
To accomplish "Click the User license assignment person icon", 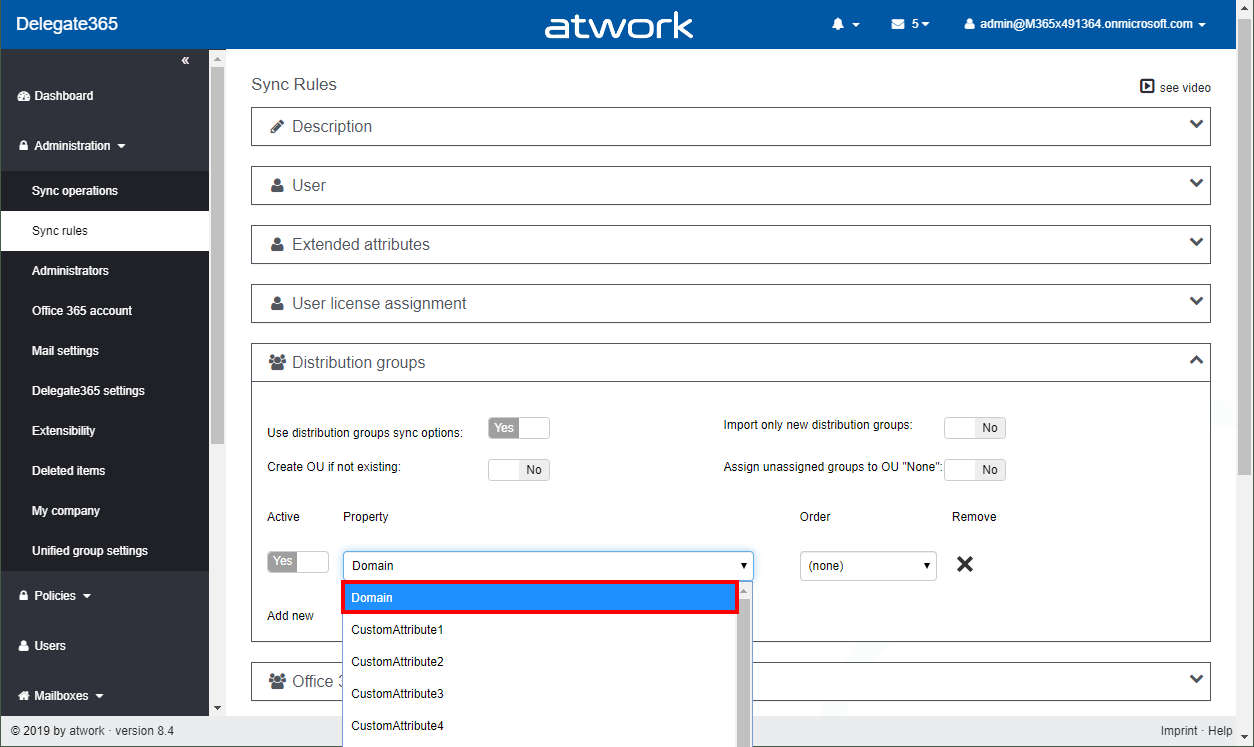I will (277, 304).
